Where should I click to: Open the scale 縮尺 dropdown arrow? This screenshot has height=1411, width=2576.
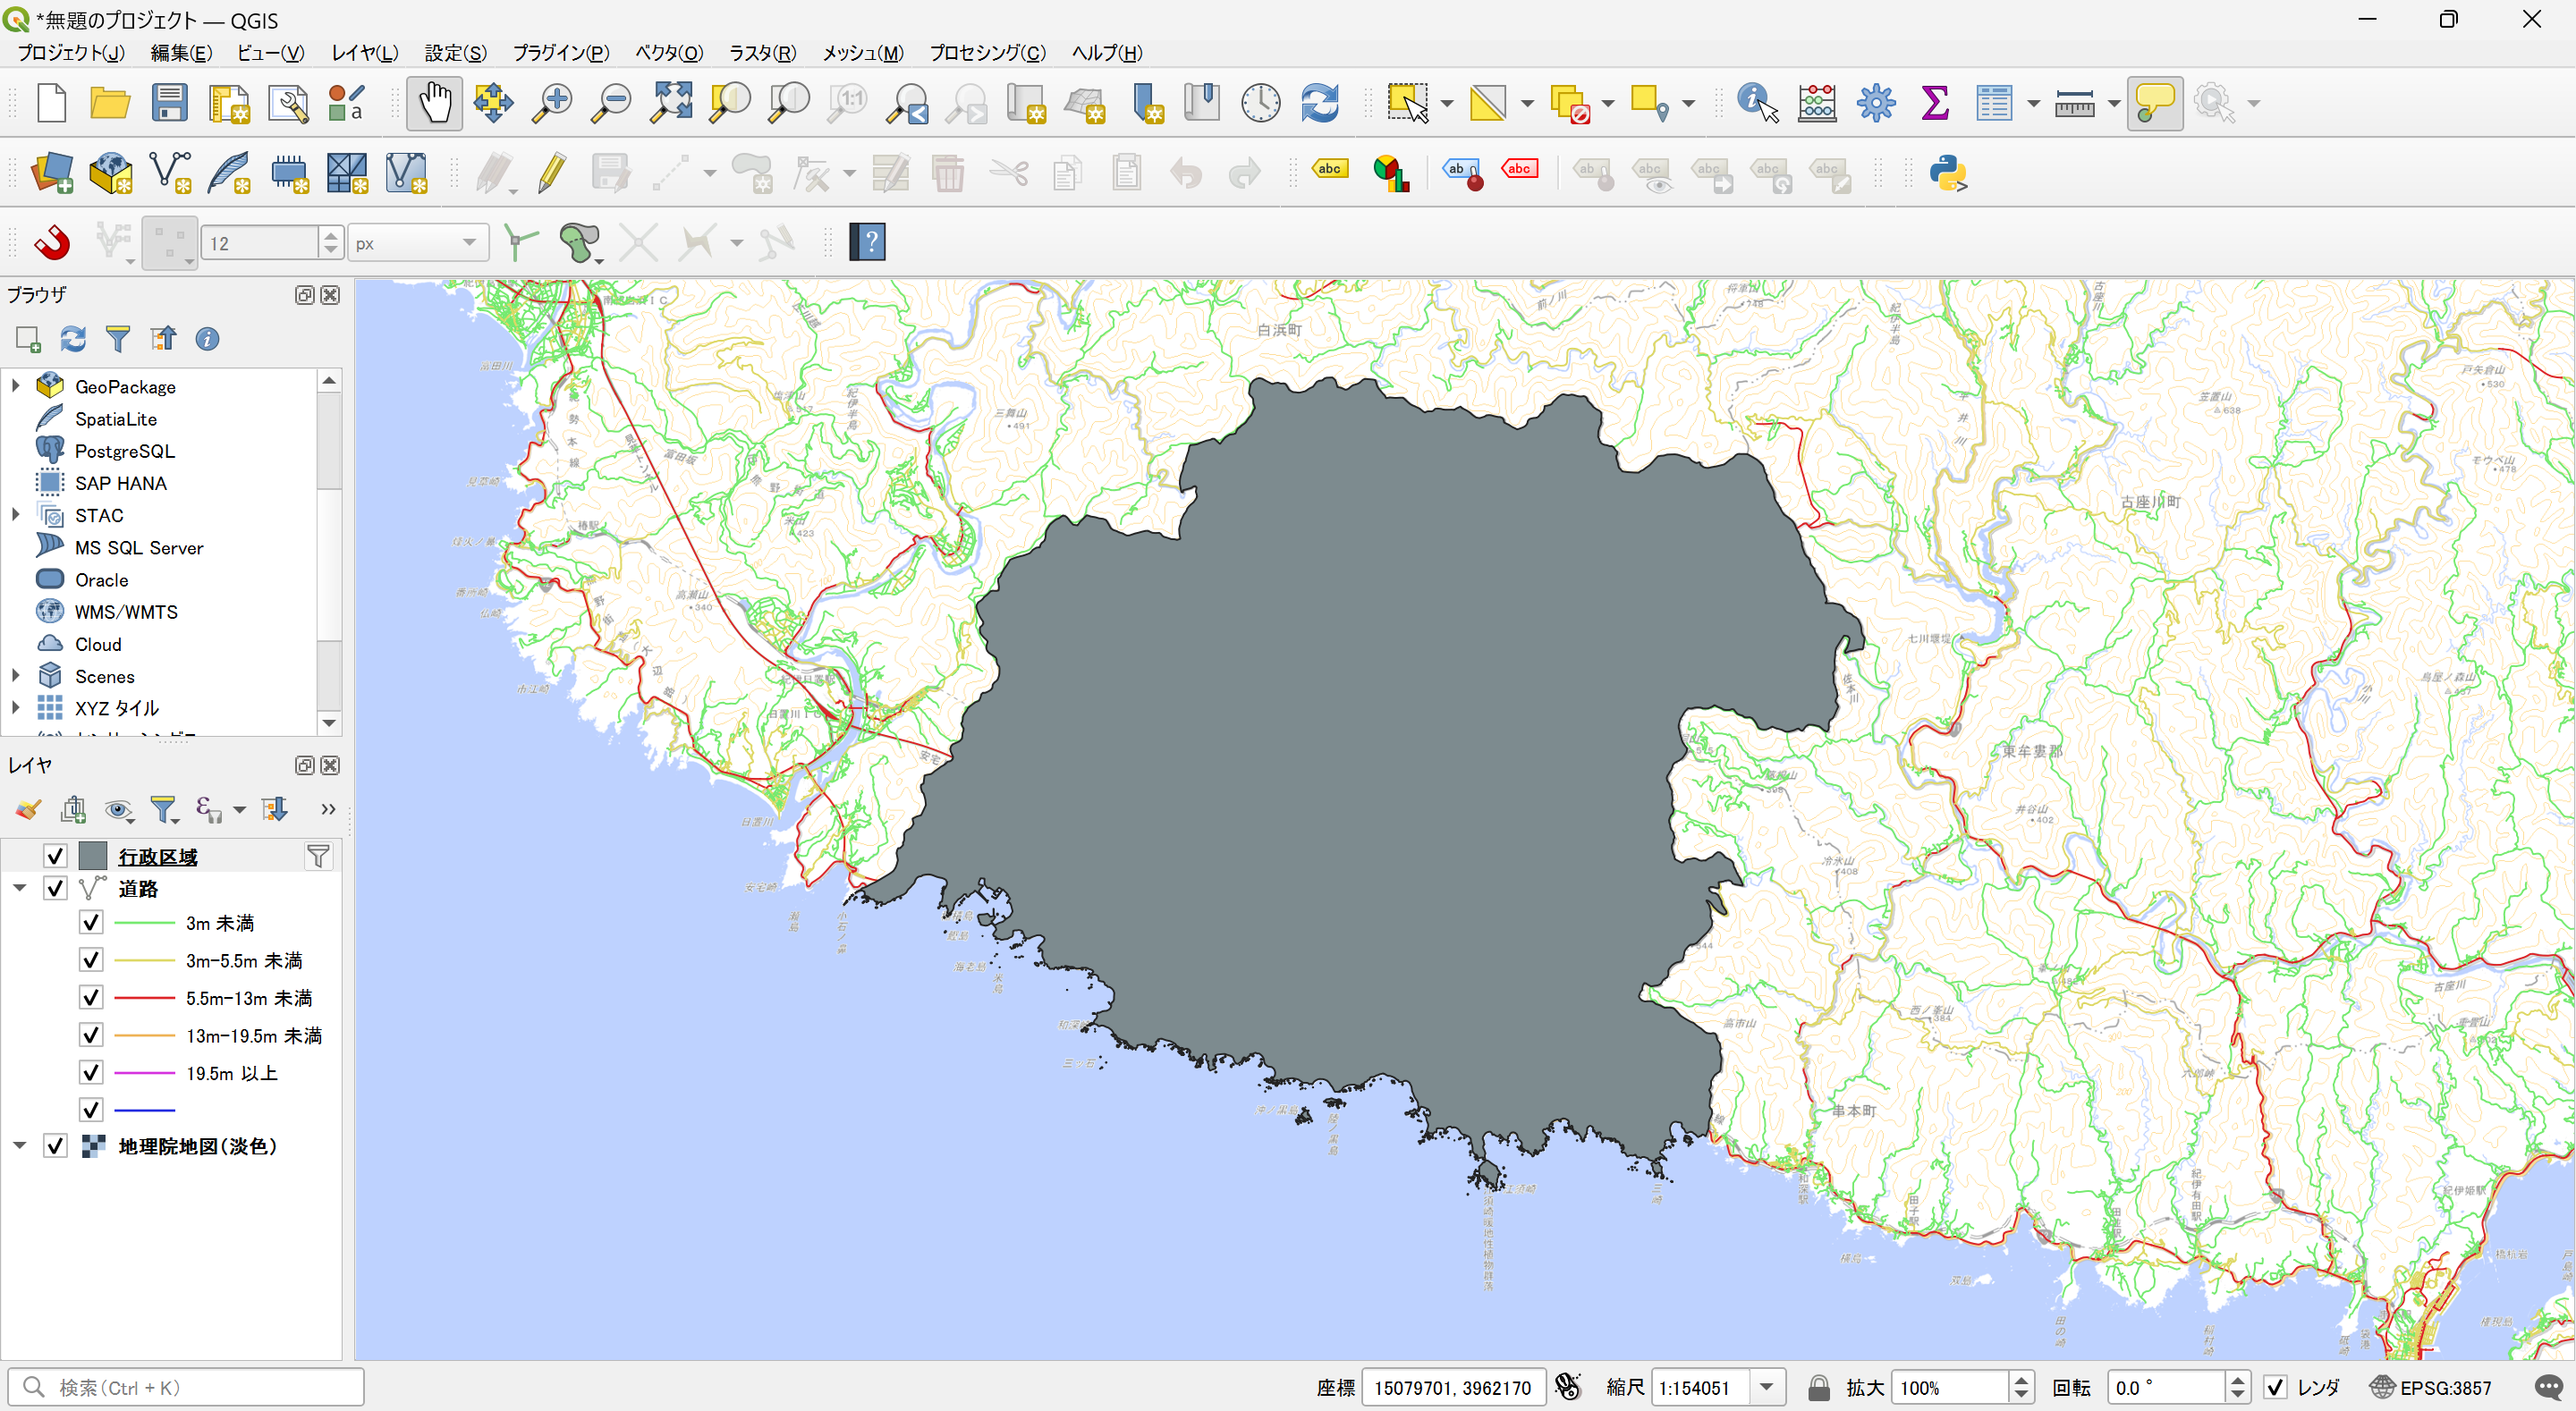(x=1767, y=1387)
